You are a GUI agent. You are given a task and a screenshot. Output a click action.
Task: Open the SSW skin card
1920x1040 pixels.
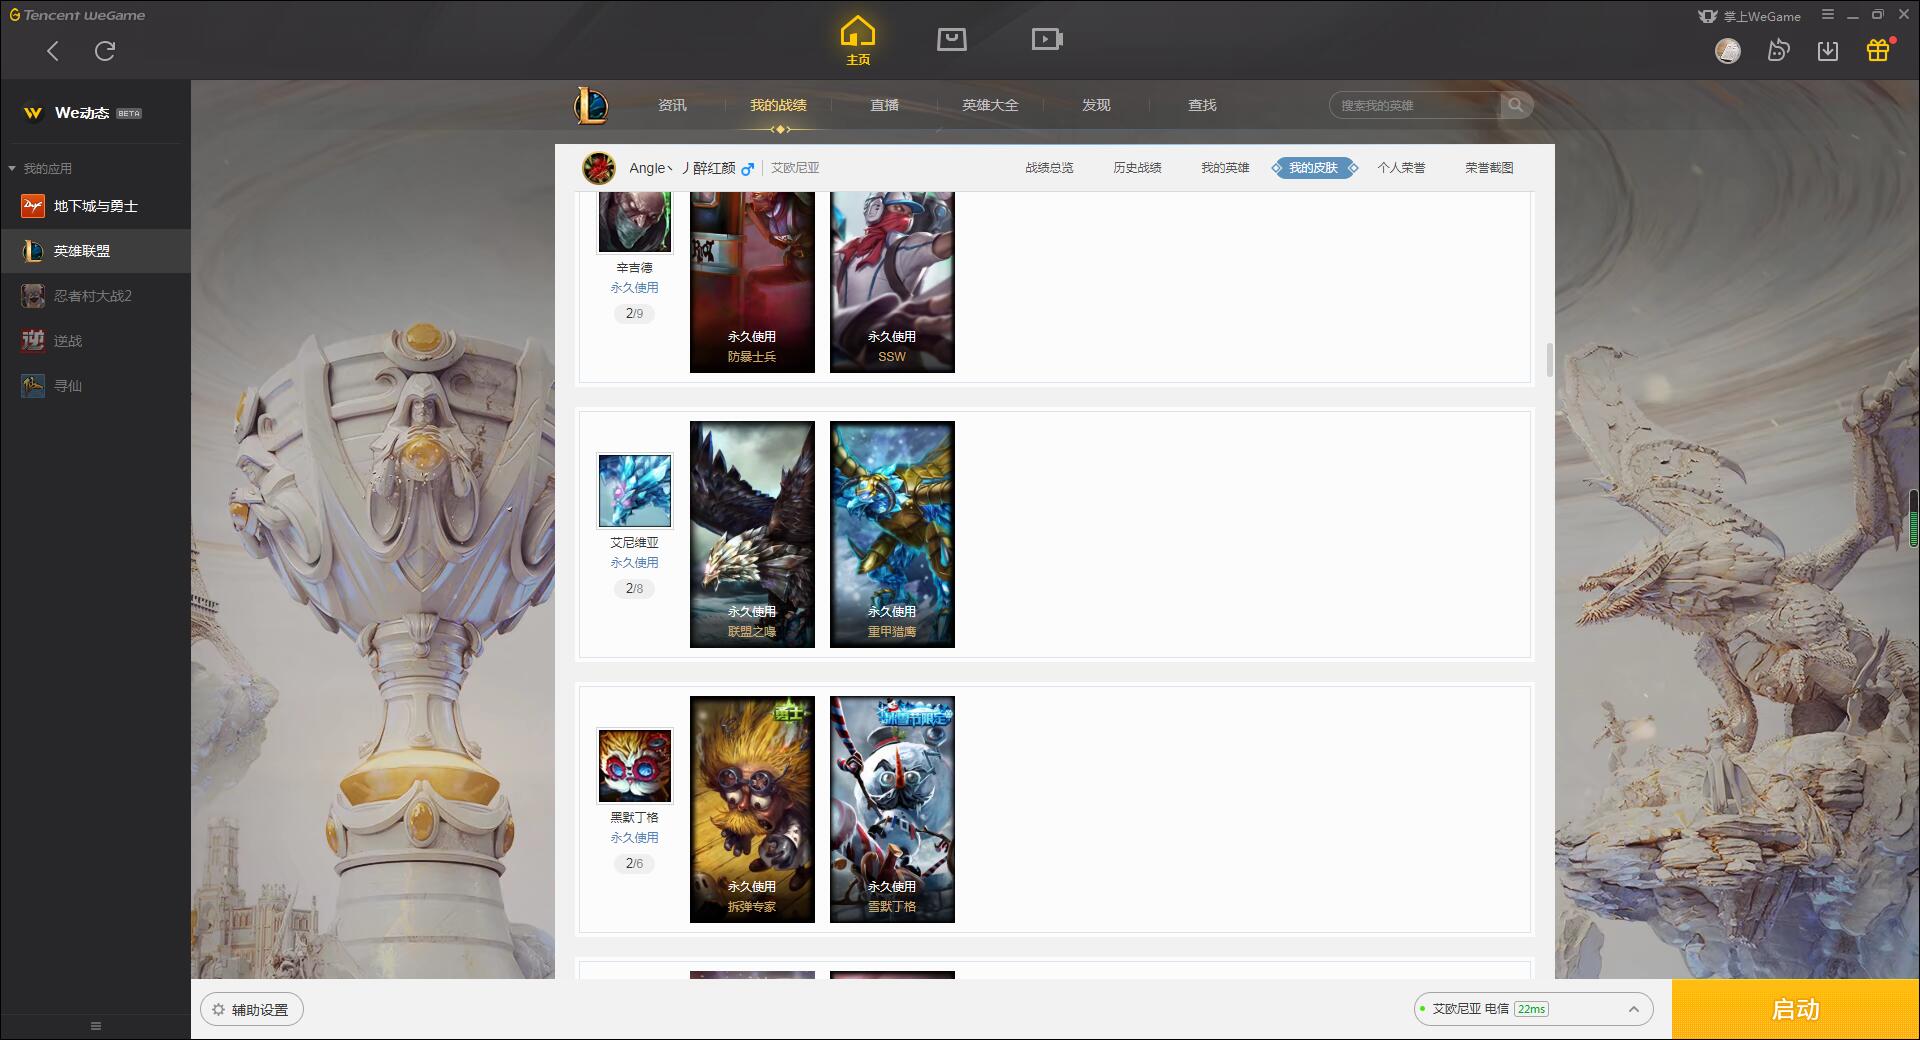[892, 282]
